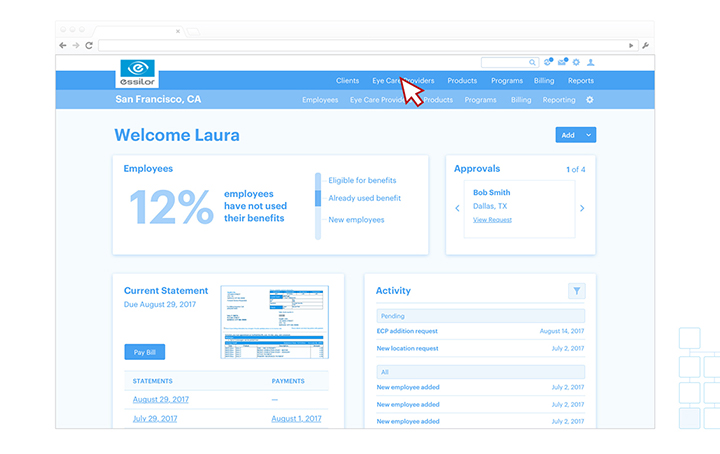Viewport: 720px width, 454px height.
Task: Click the employee benefits vertical progress bar
Action: (x=318, y=206)
